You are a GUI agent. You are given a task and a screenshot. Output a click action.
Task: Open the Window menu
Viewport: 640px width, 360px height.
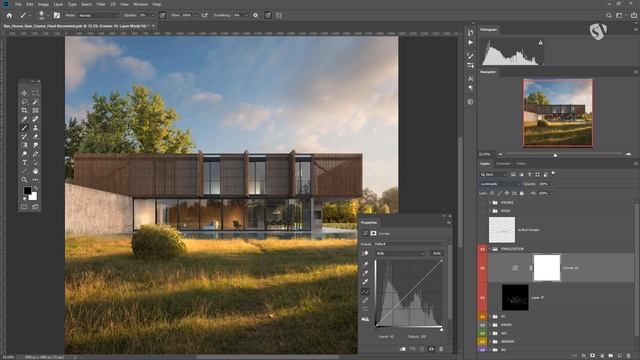click(x=140, y=4)
